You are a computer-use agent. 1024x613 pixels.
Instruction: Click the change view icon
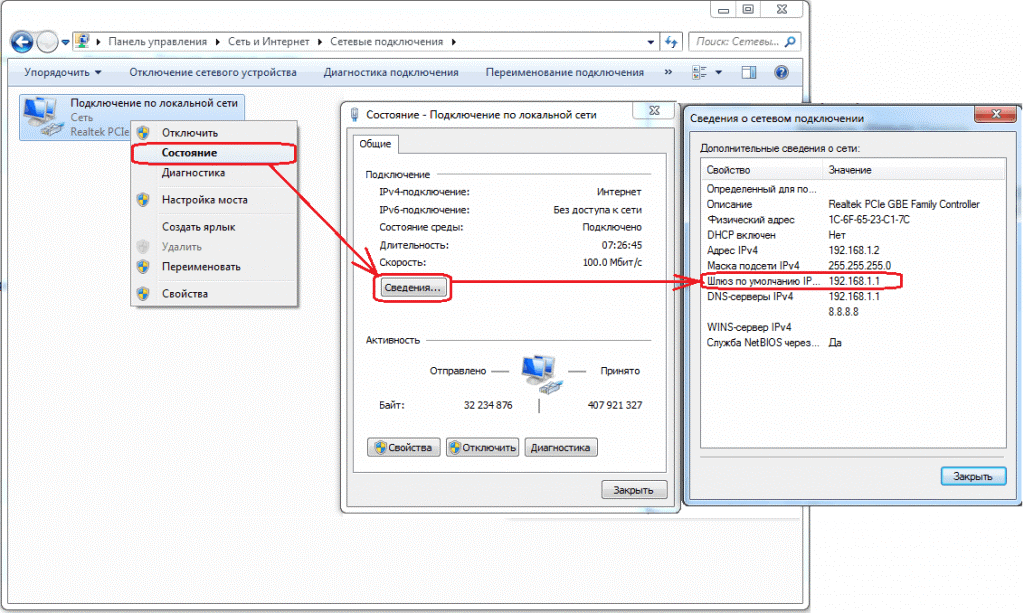click(700, 73)
